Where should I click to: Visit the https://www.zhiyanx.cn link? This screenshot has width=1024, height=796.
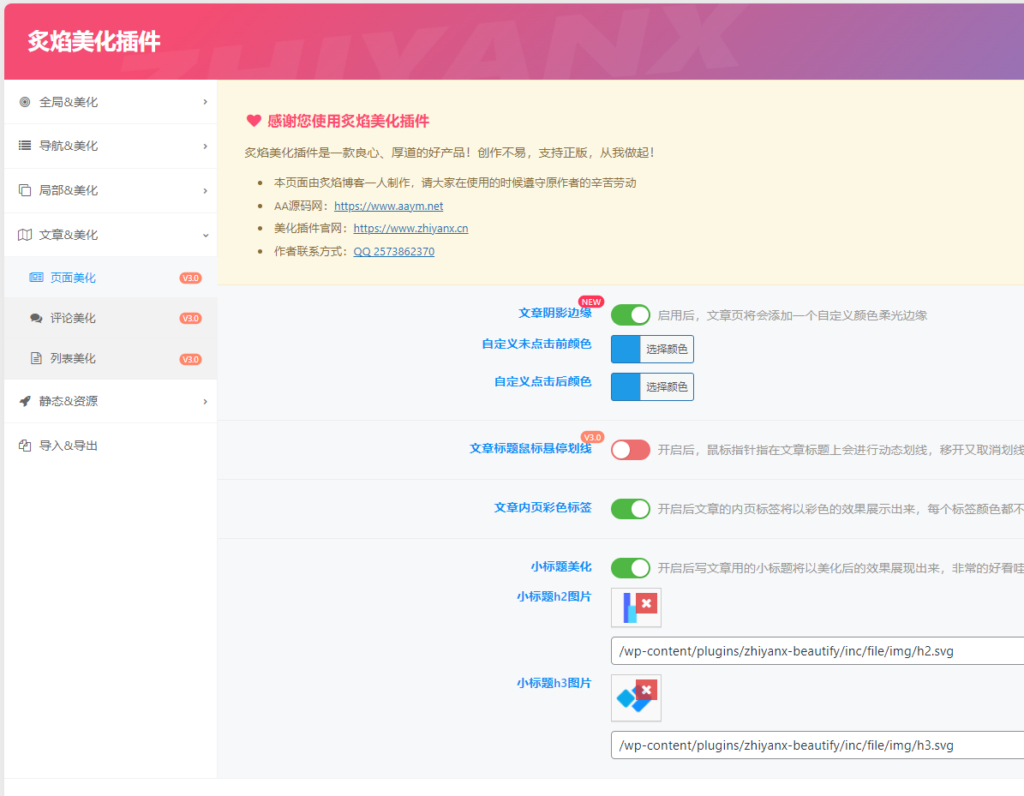point(410,229)
